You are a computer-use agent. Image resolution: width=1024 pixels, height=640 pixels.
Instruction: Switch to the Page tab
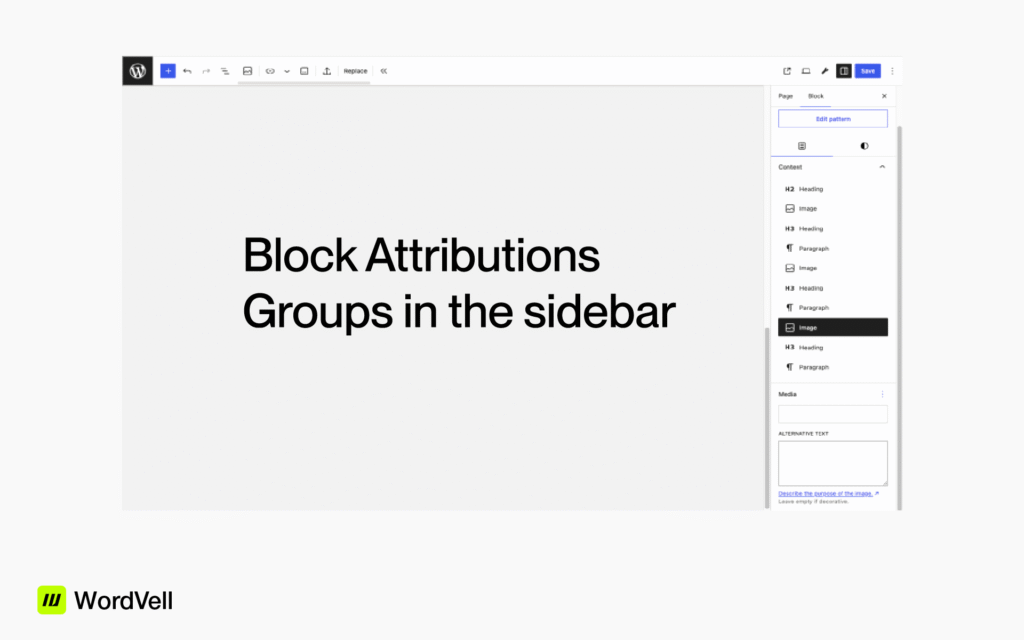click(x=787, y=96)
